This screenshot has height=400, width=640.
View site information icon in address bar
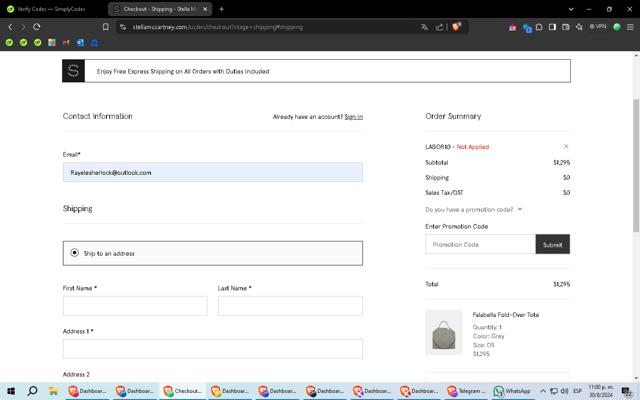pyautogui.click(x=123, y=27)
